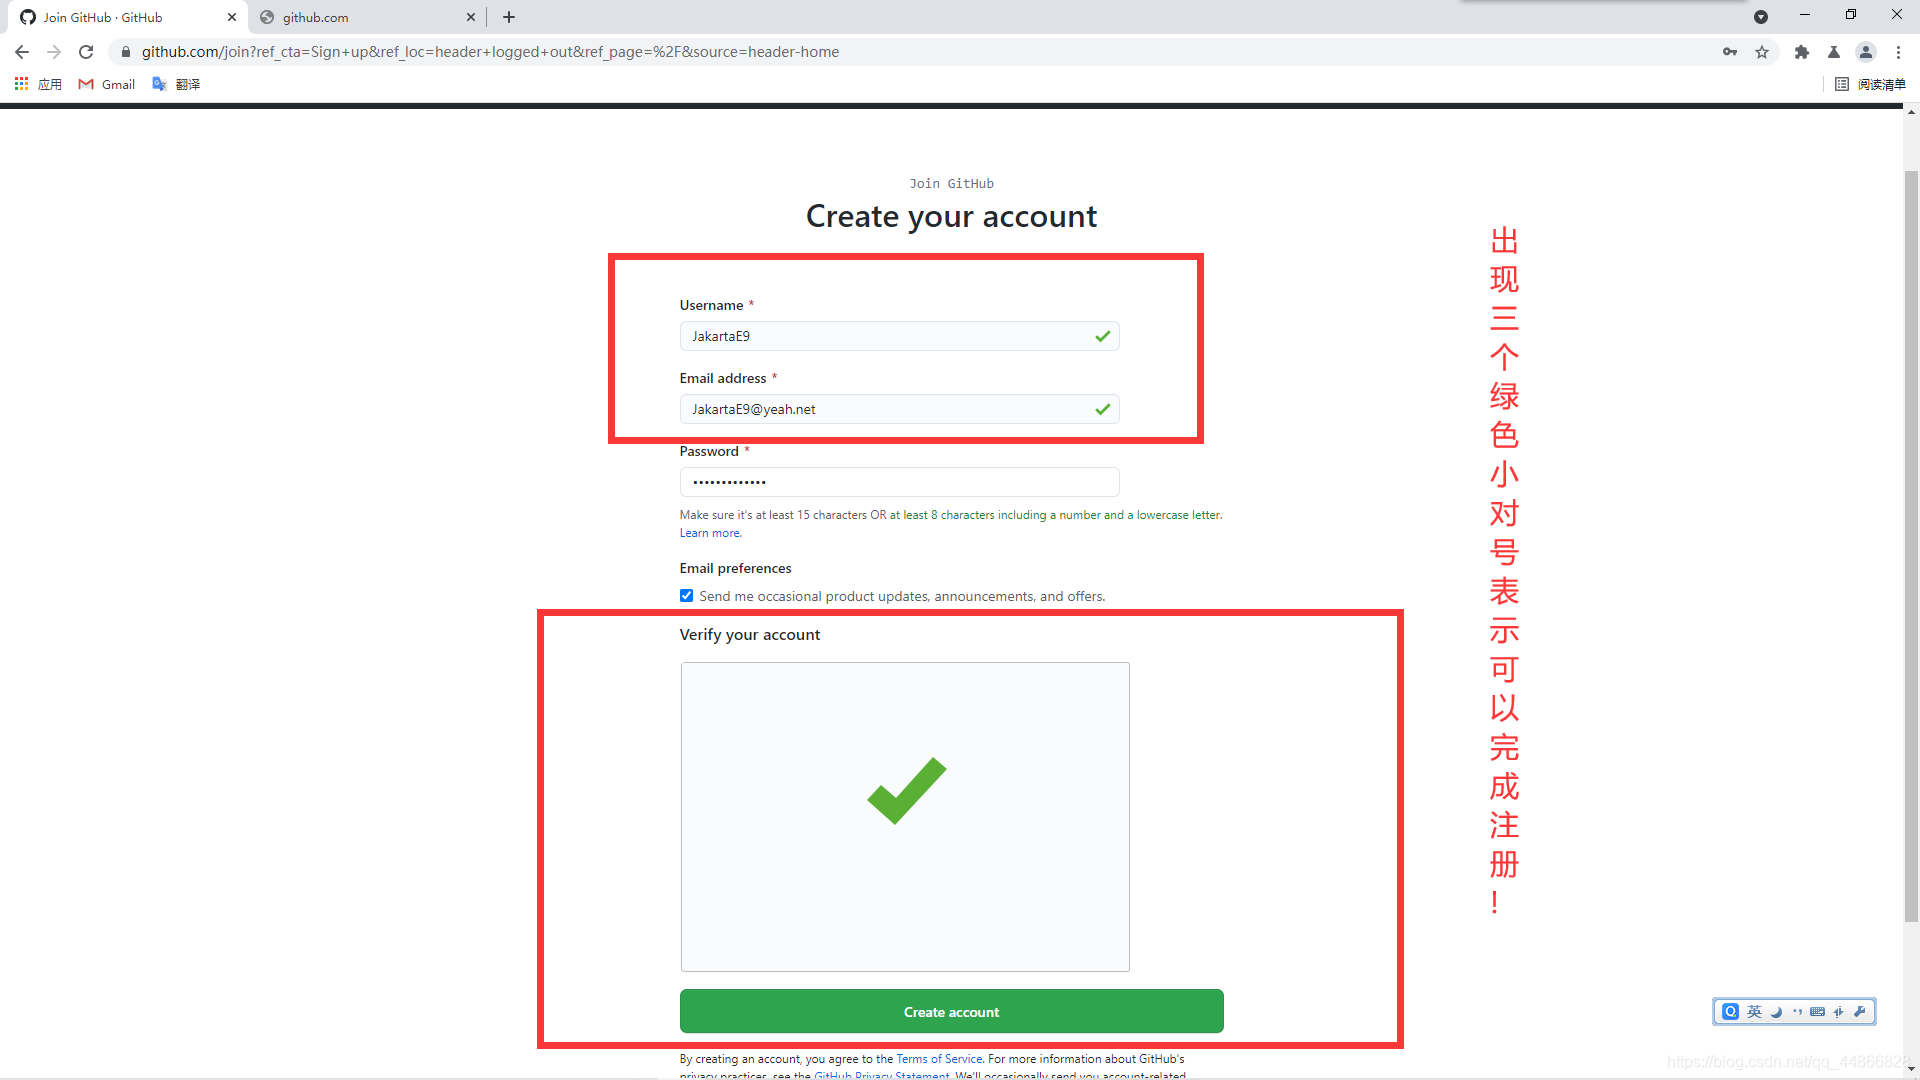Image resolution: width=1920 pixels, height=1080 pixels.
Task: Open the Terms of Service link
Action: [939, 1059]
